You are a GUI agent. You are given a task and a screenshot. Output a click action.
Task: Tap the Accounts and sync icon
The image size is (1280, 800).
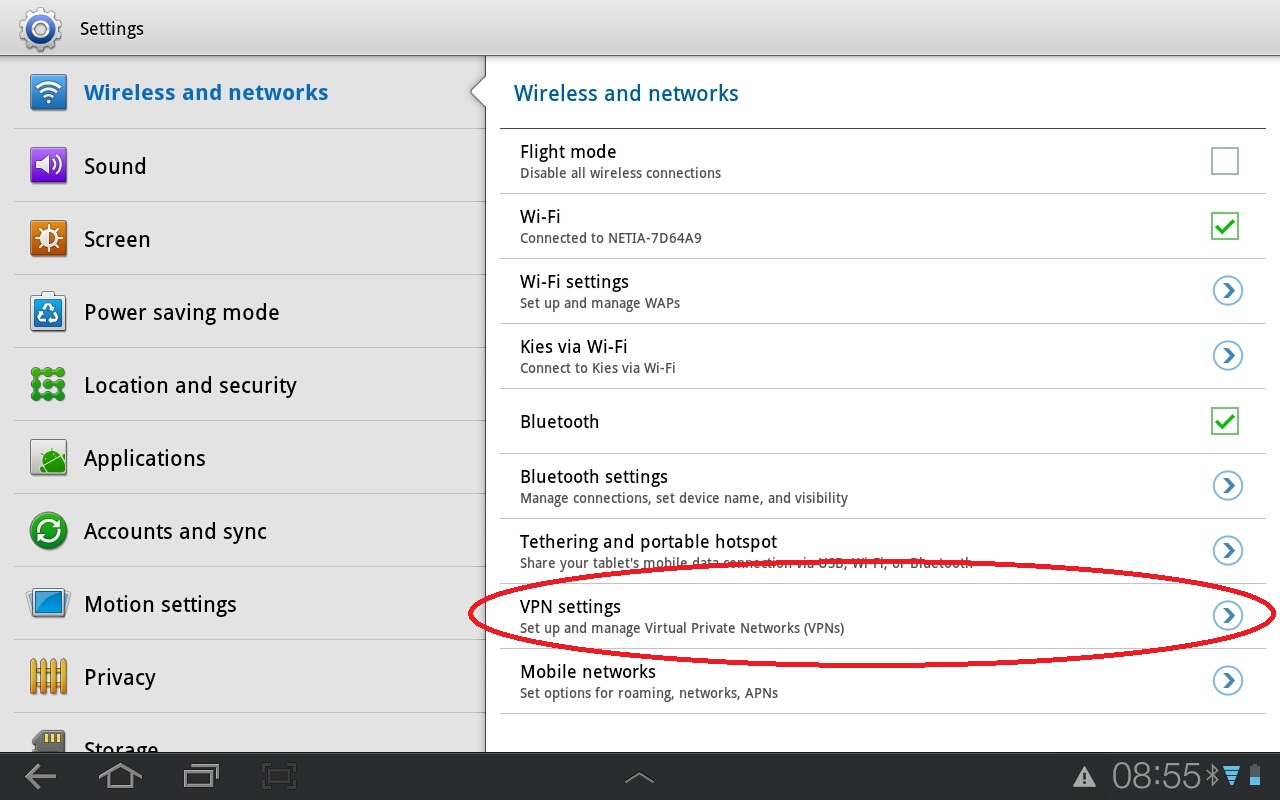pyautogui.click(x=48, y=531)
